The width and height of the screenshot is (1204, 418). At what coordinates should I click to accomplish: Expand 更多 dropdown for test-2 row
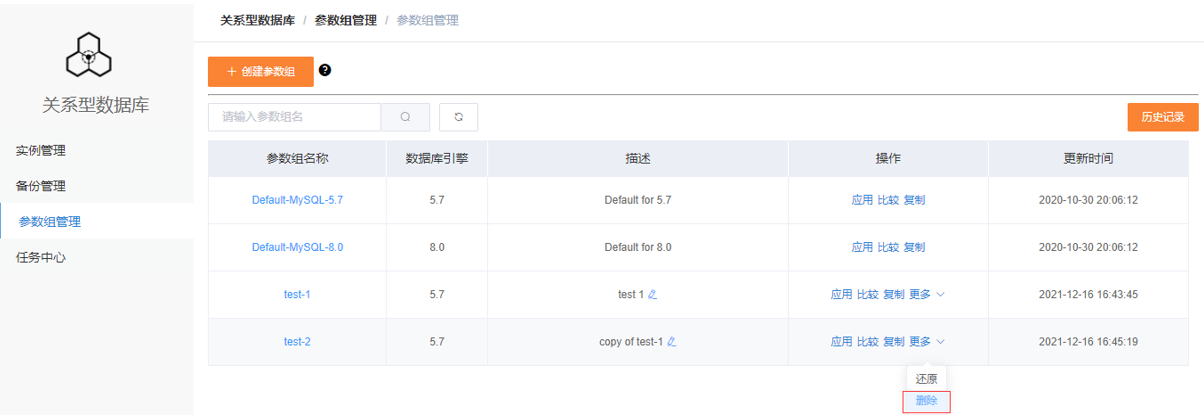[926, 342]
